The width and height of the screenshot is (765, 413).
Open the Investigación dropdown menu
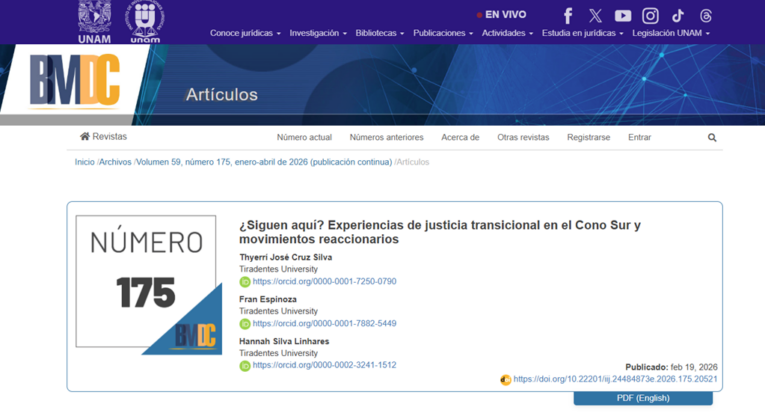(318, 33)
